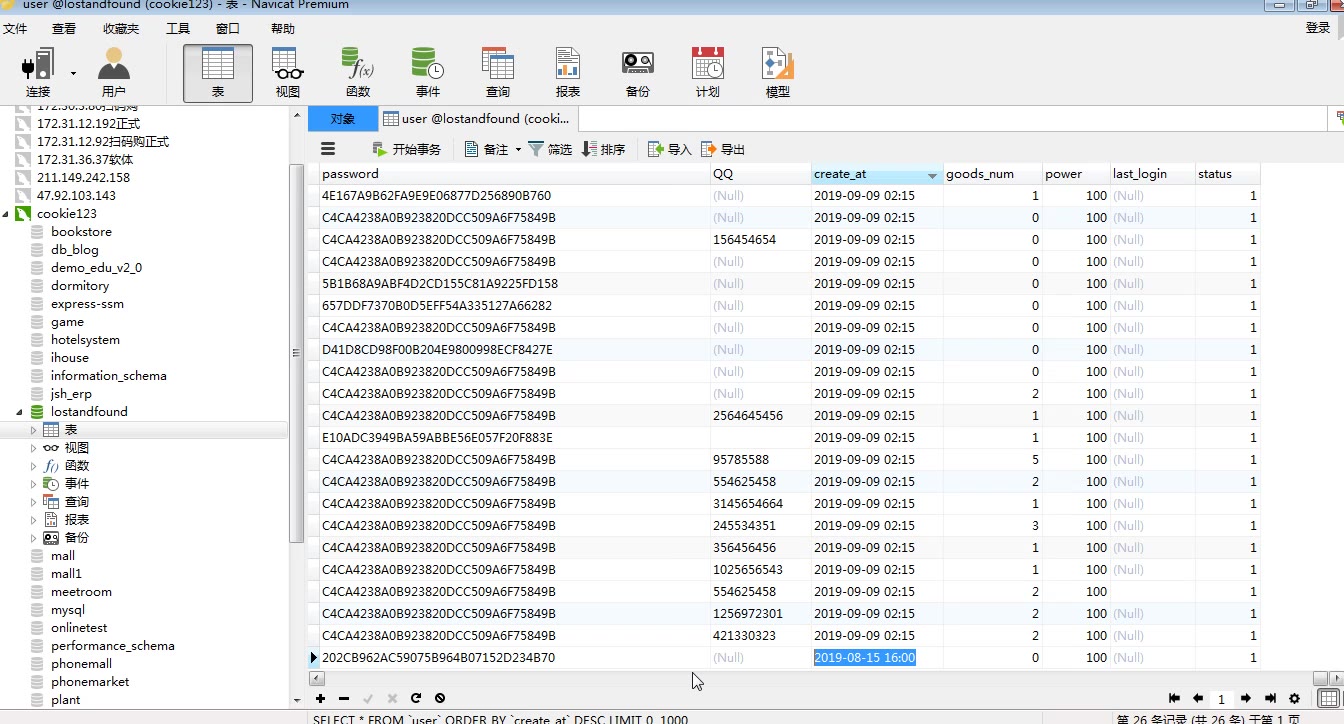Open the 函数 (Function) toolbar icon
The height and width of the screenshot is (724, 1344).
[358, 73]
